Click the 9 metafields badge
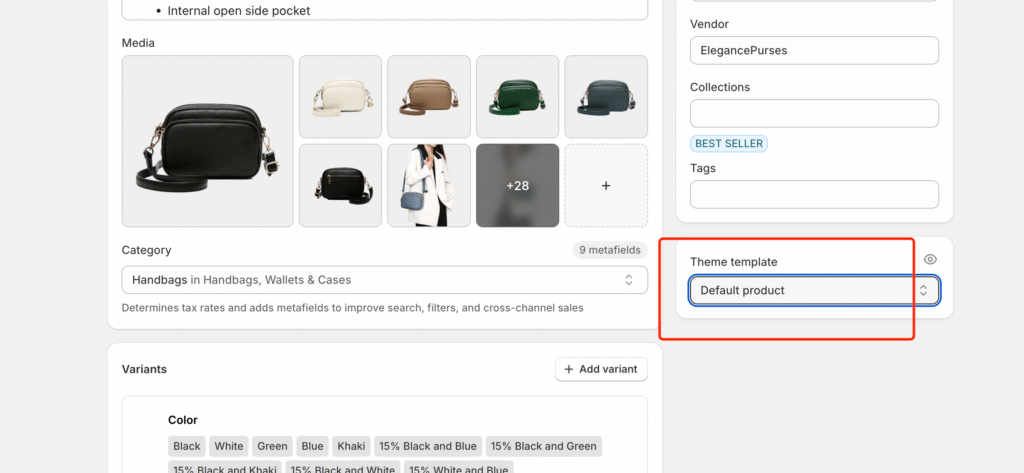This screenshot has width=1024, height=473. (610, 250)
